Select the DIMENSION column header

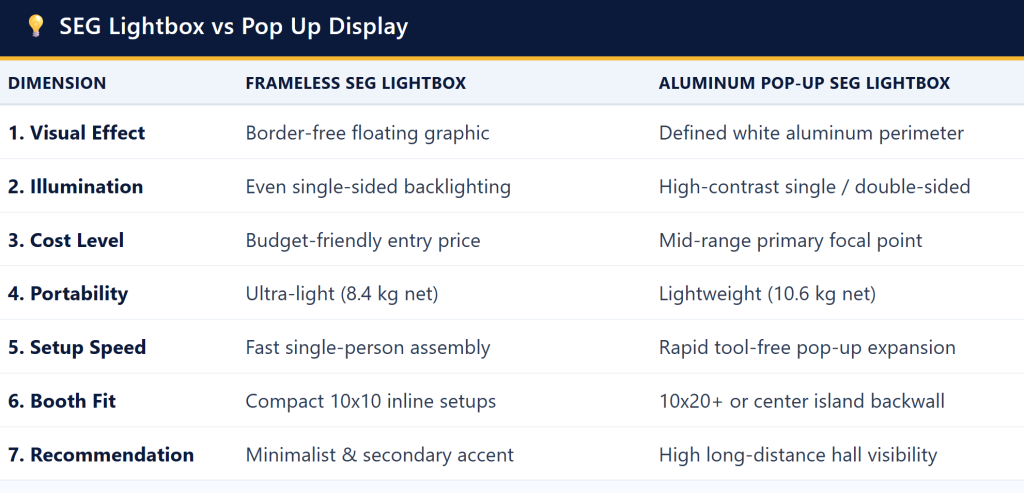[x=57, y=83]
